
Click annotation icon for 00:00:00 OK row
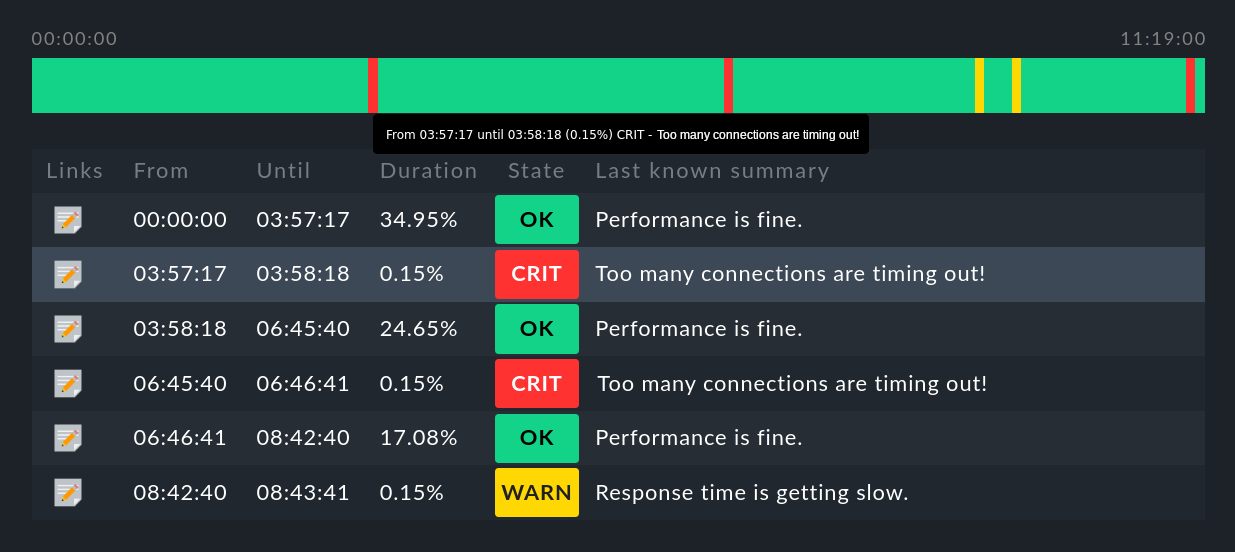click(x=68, y=220)
